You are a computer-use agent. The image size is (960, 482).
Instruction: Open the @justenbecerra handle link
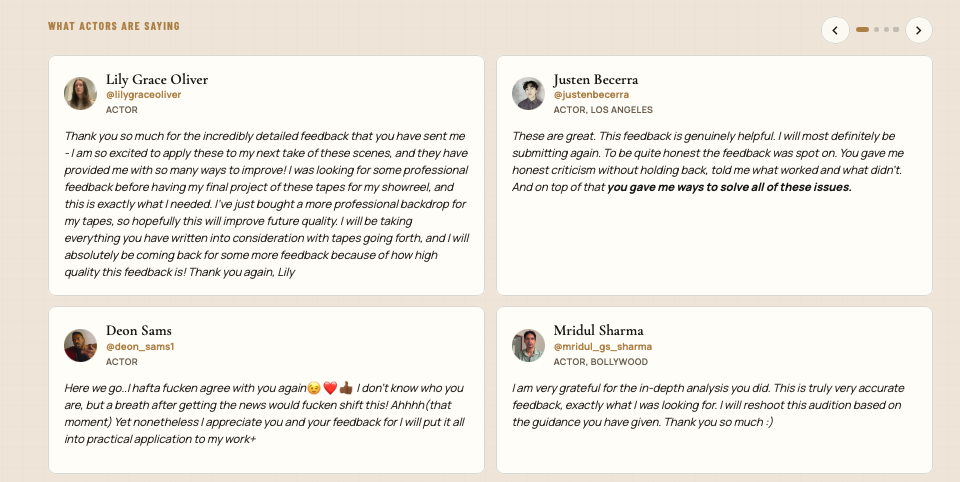(x=591, y=95)
